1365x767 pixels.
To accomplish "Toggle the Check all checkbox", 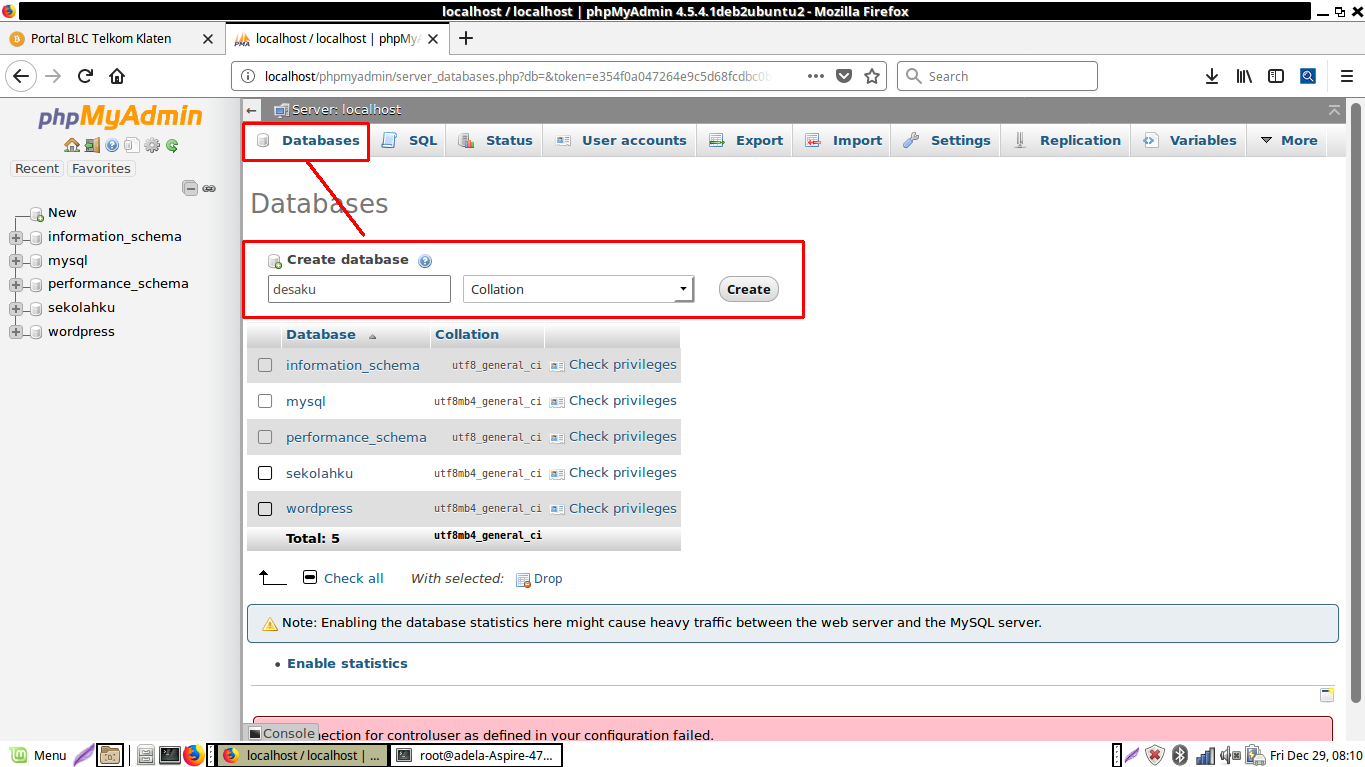I will [x=310, y=578].
